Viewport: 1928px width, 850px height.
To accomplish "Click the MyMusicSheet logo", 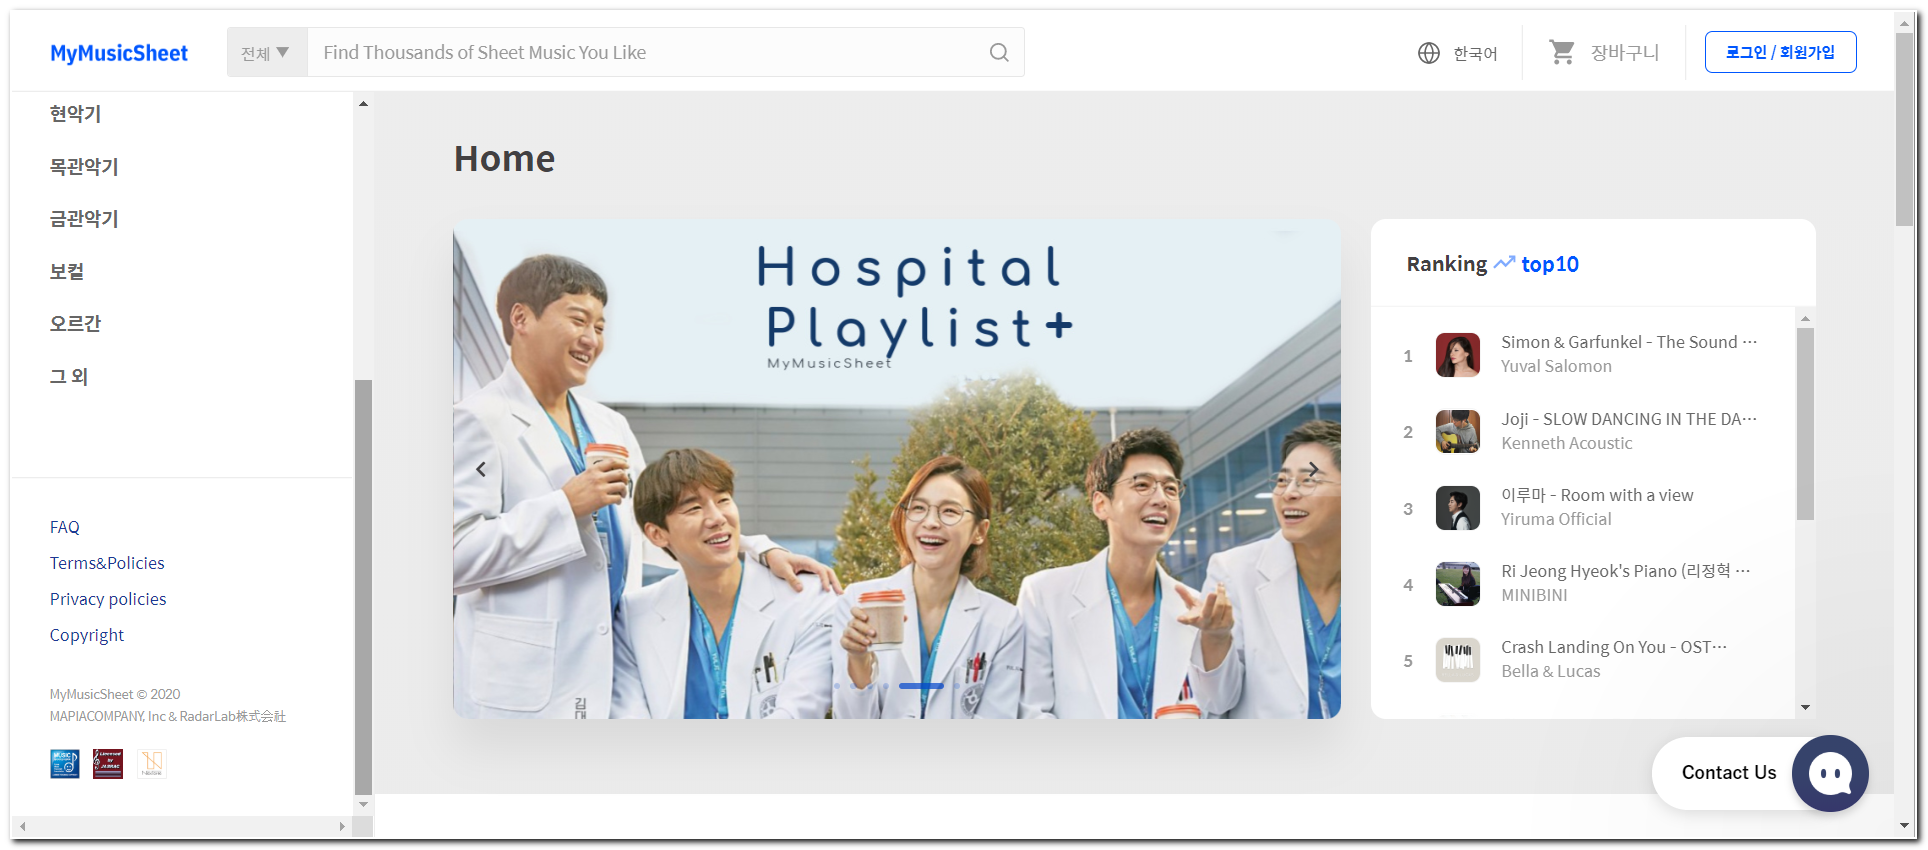I will pyautogui.click(x=119, y=53).
